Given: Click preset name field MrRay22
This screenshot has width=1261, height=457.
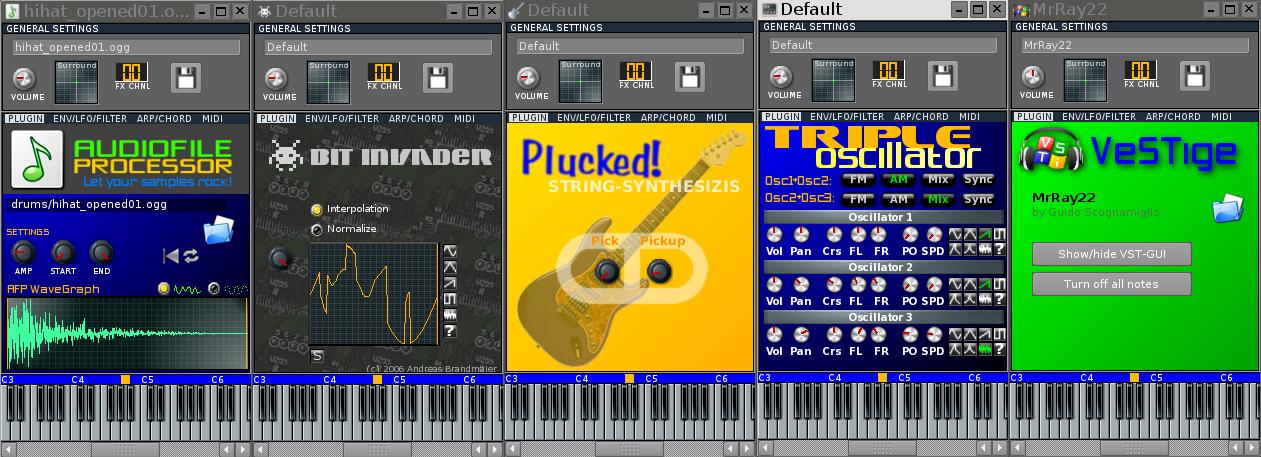Looking at the screenshot, I should pos(1134,45).
